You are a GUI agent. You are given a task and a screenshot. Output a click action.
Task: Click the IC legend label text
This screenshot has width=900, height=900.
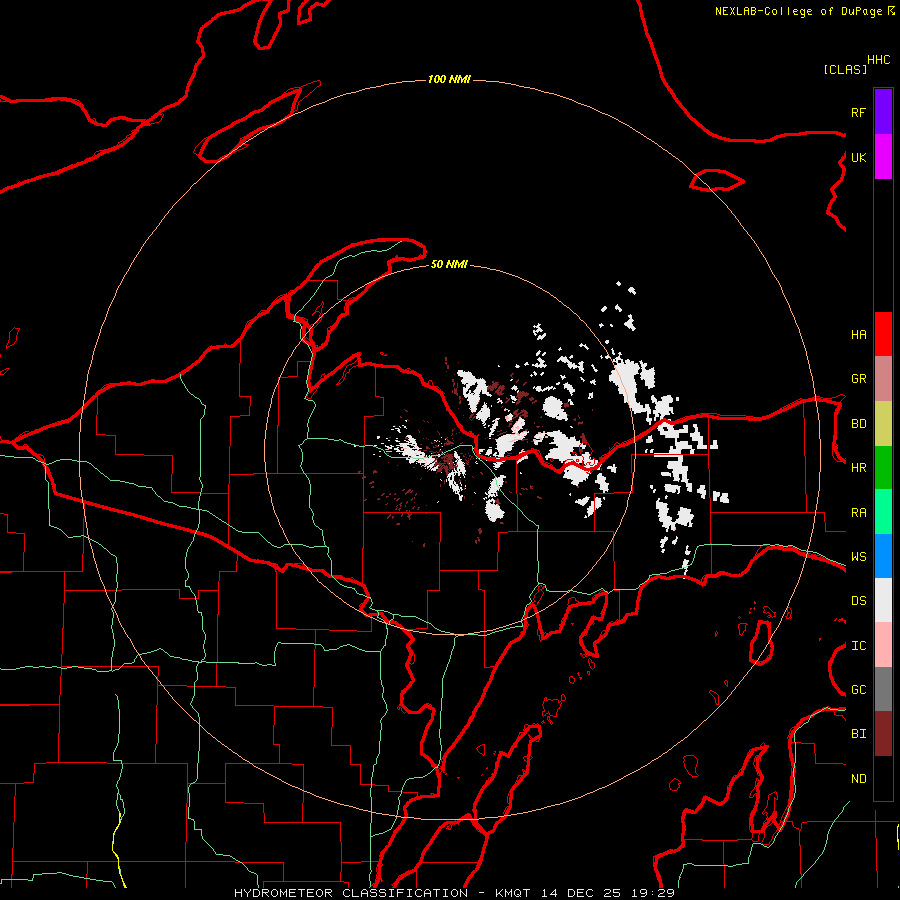[x=858, y=646]
